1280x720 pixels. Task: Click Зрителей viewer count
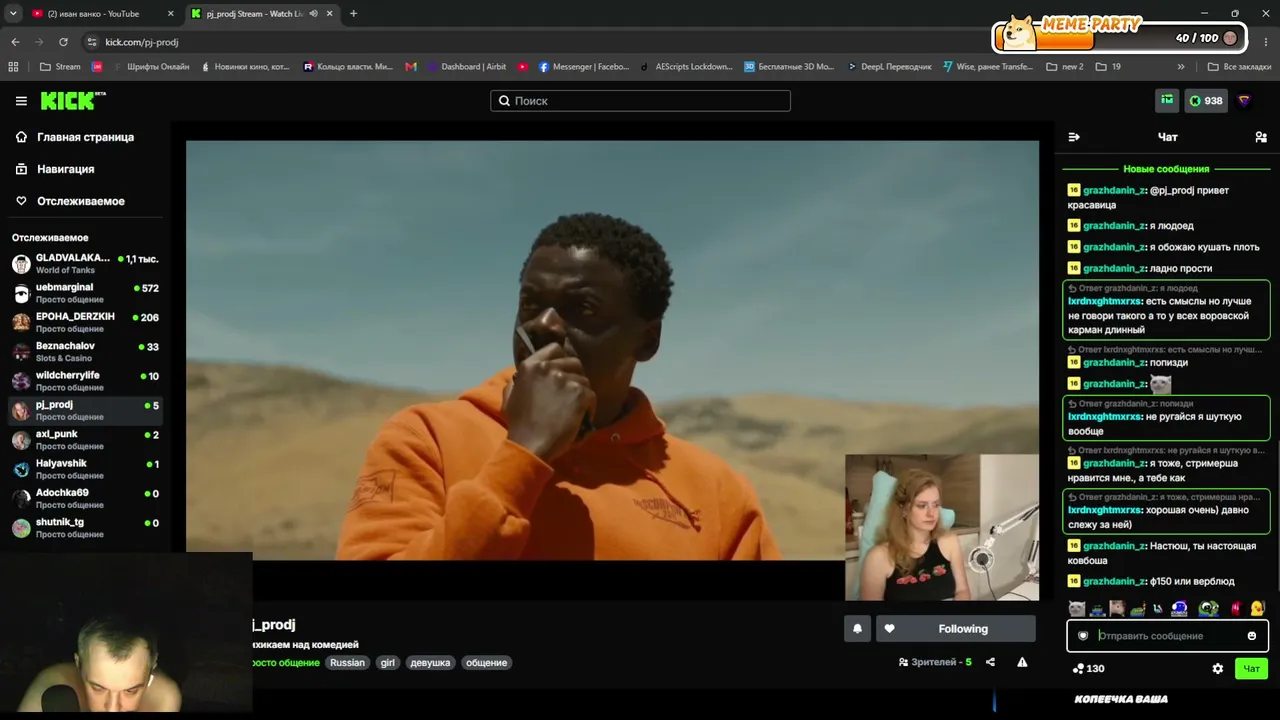[x=935, y=662]
